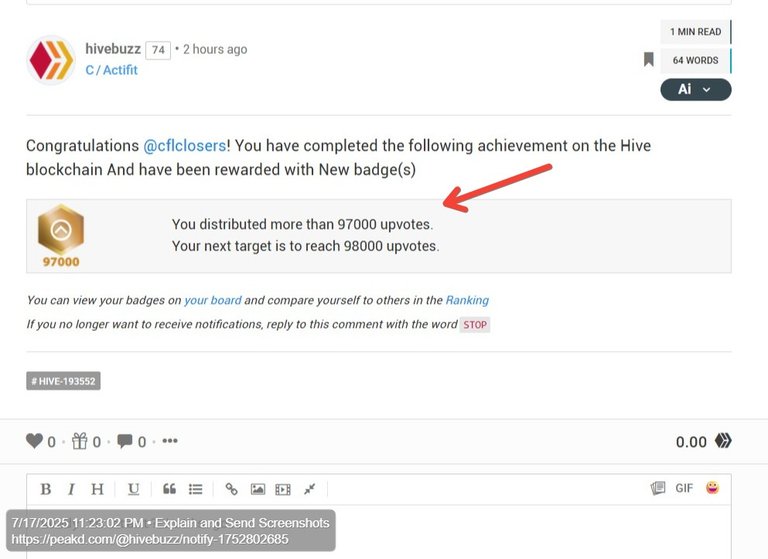Open the hivebuzz author name link
This screenshot has width=768, height=559.
click(113, 49)
